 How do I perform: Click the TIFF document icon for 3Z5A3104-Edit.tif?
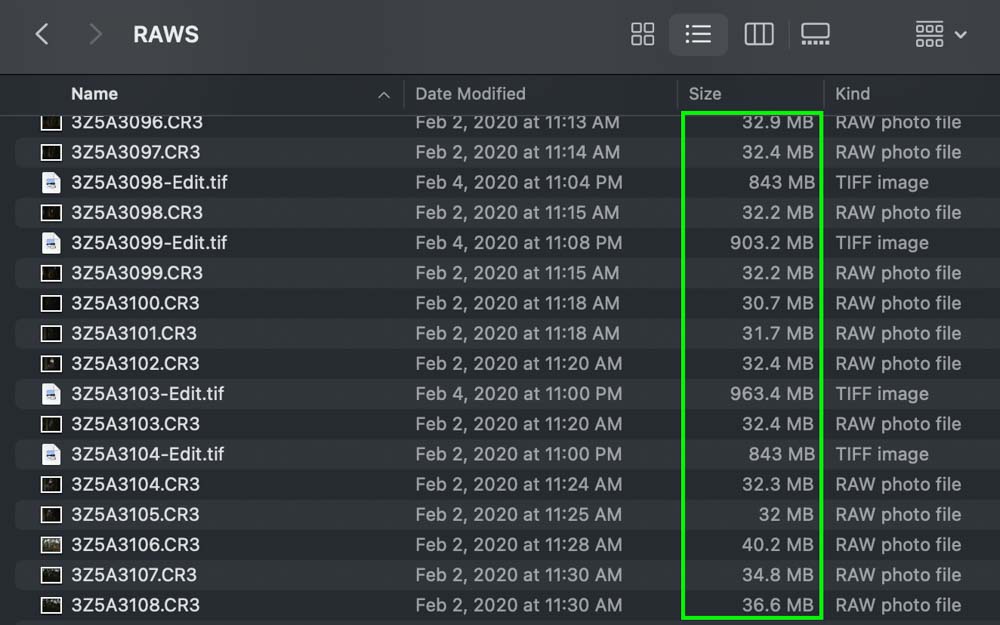click(x=51, y=454)
